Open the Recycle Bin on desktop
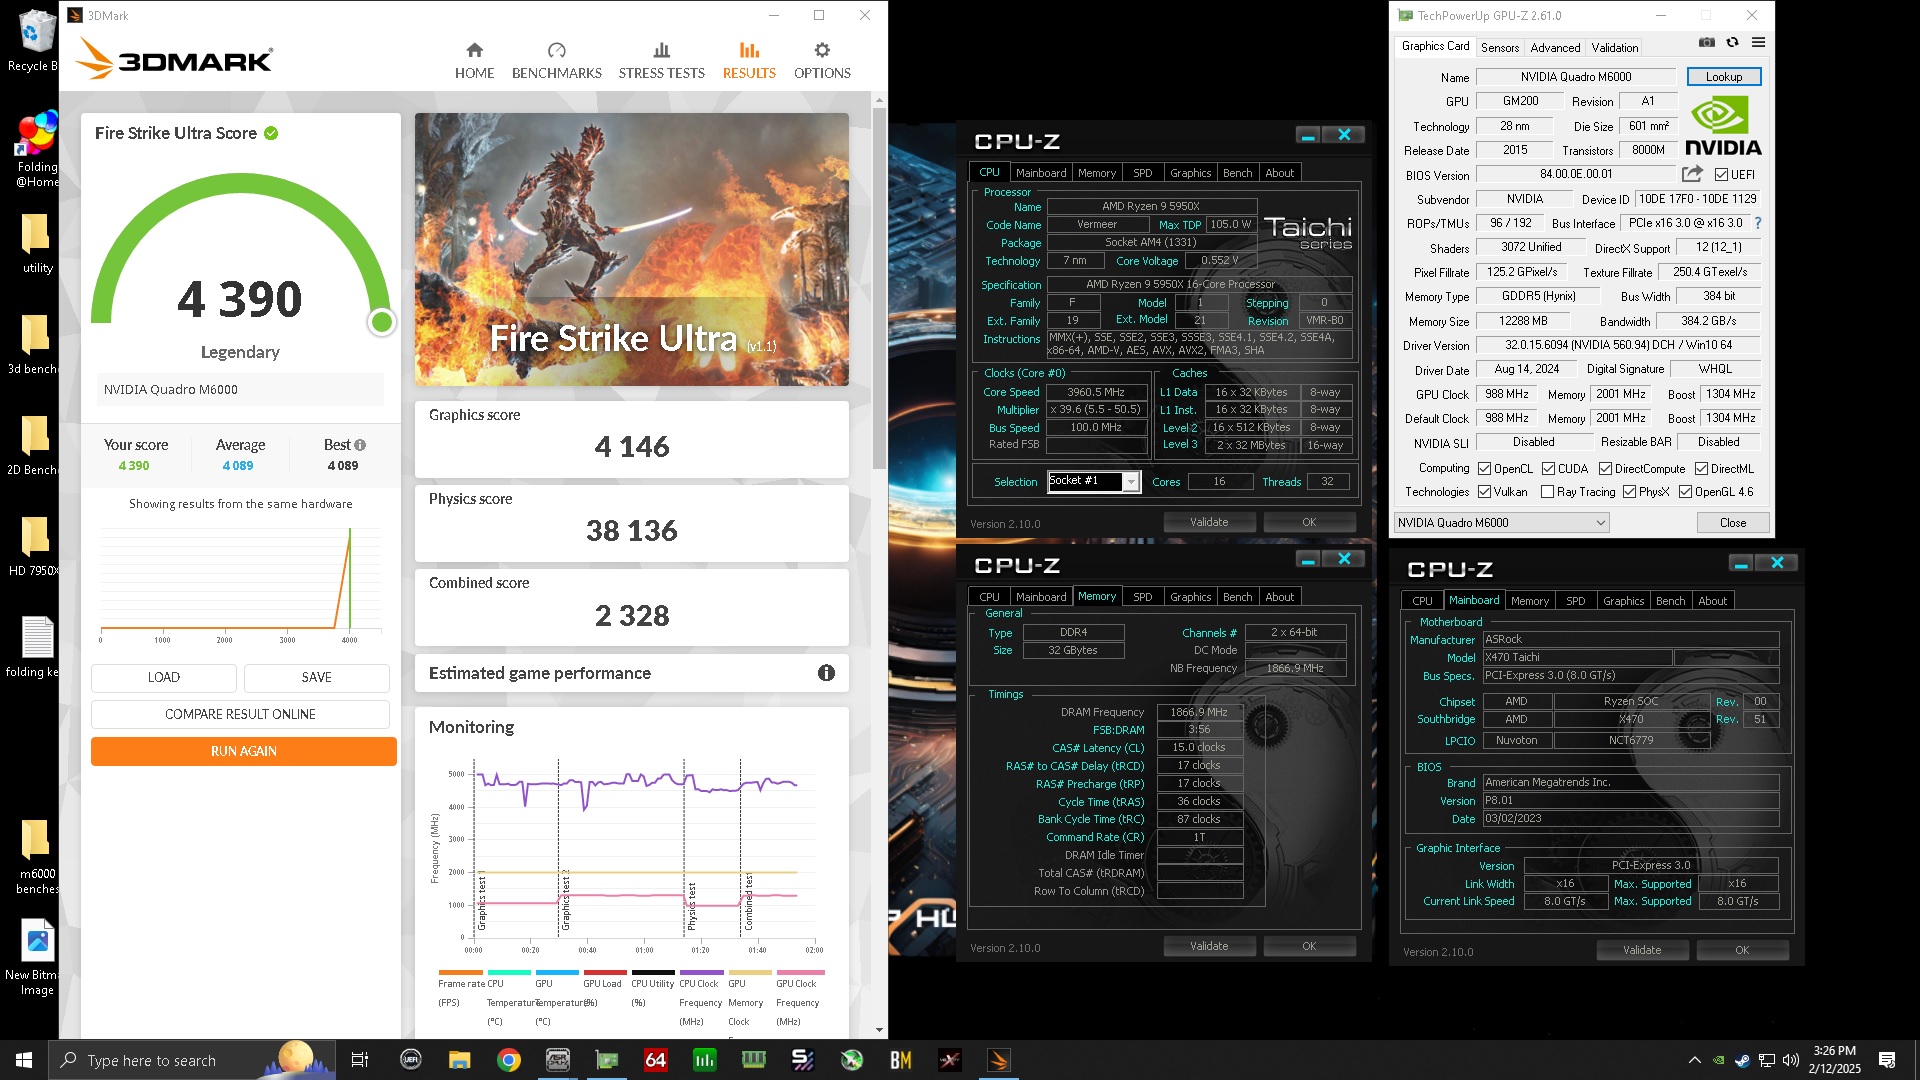This screenshot has width=1920, height=1080. [x=35, y=41]
